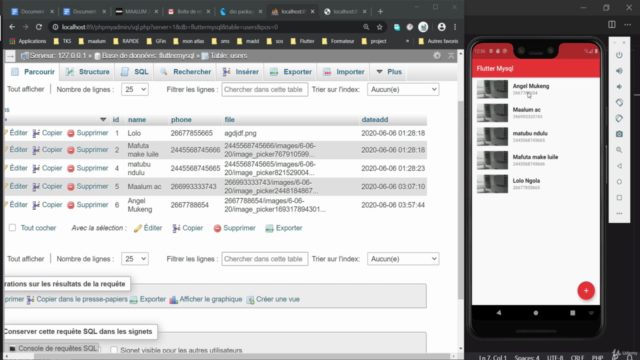Click phpMyAdmin vertical scrollbar
Image resolution: width=640 pixels, height=360 pixels.
(461, 200)
